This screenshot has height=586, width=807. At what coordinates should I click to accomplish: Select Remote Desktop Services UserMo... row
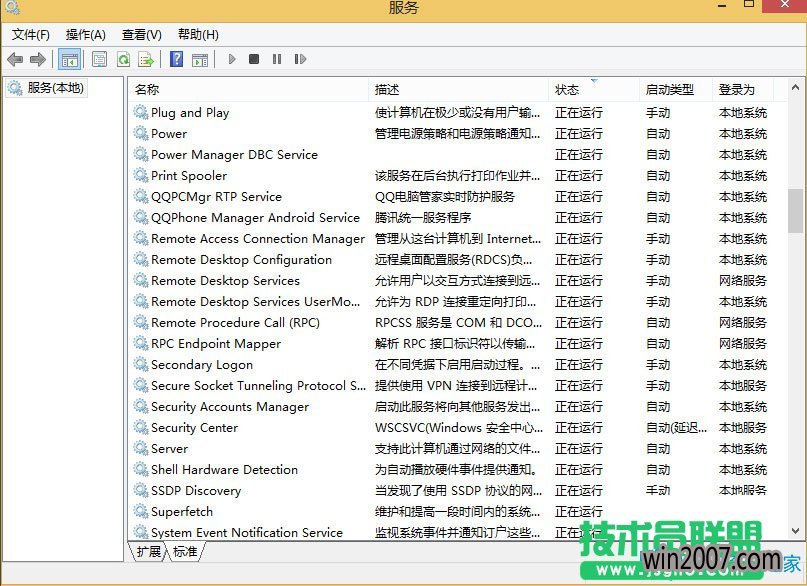click(x=458, y=301)
